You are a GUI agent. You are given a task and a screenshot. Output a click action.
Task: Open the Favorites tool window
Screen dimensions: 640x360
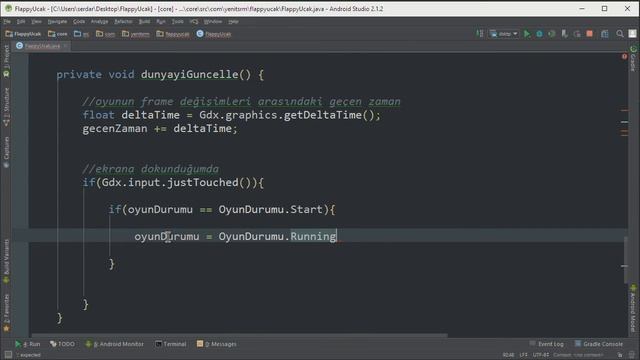(x=6, y=313)
